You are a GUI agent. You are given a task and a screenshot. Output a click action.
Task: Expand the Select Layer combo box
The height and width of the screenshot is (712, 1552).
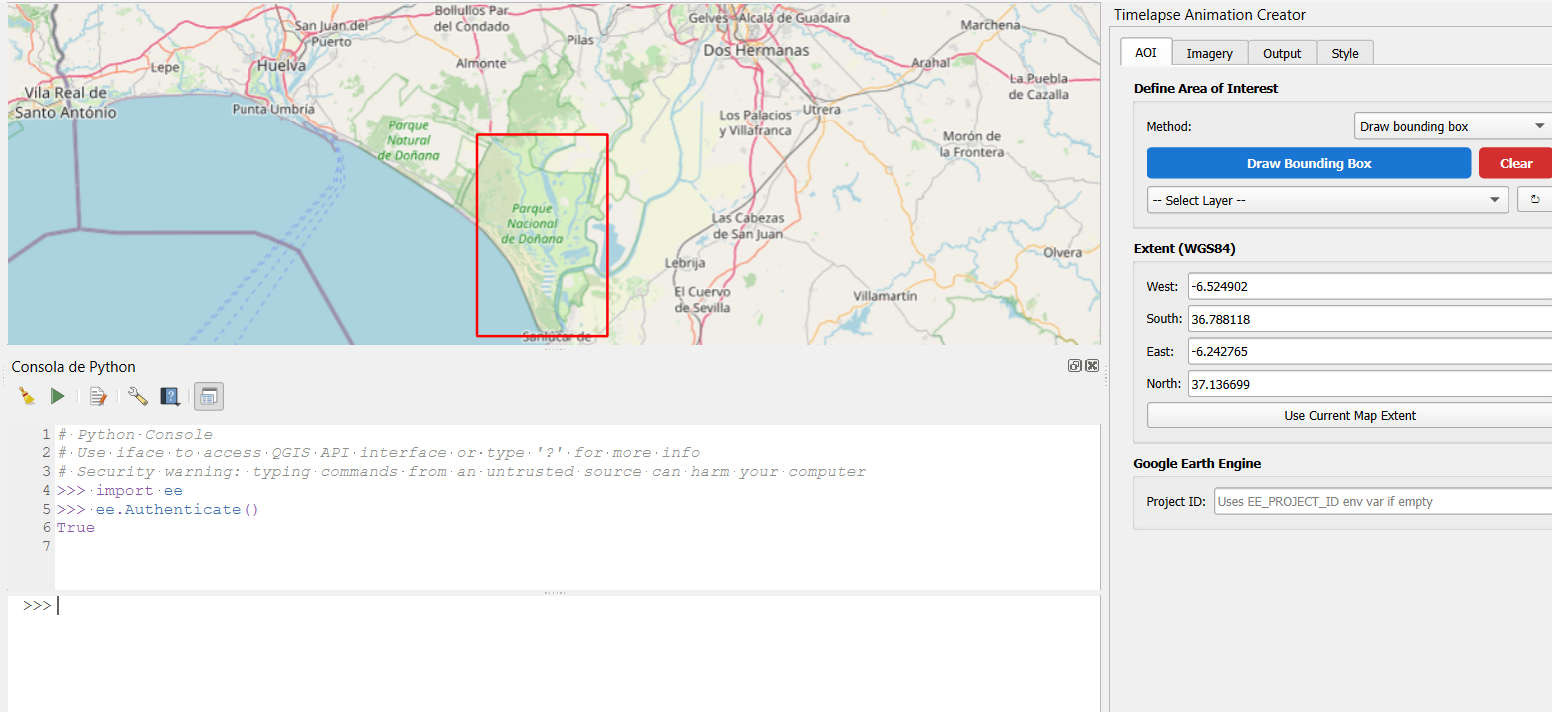(1327, 200)
